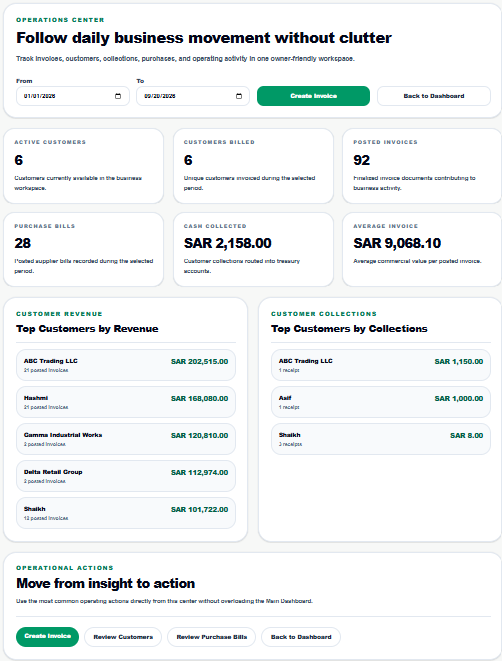Open the Hashmi revenue row

126,402
